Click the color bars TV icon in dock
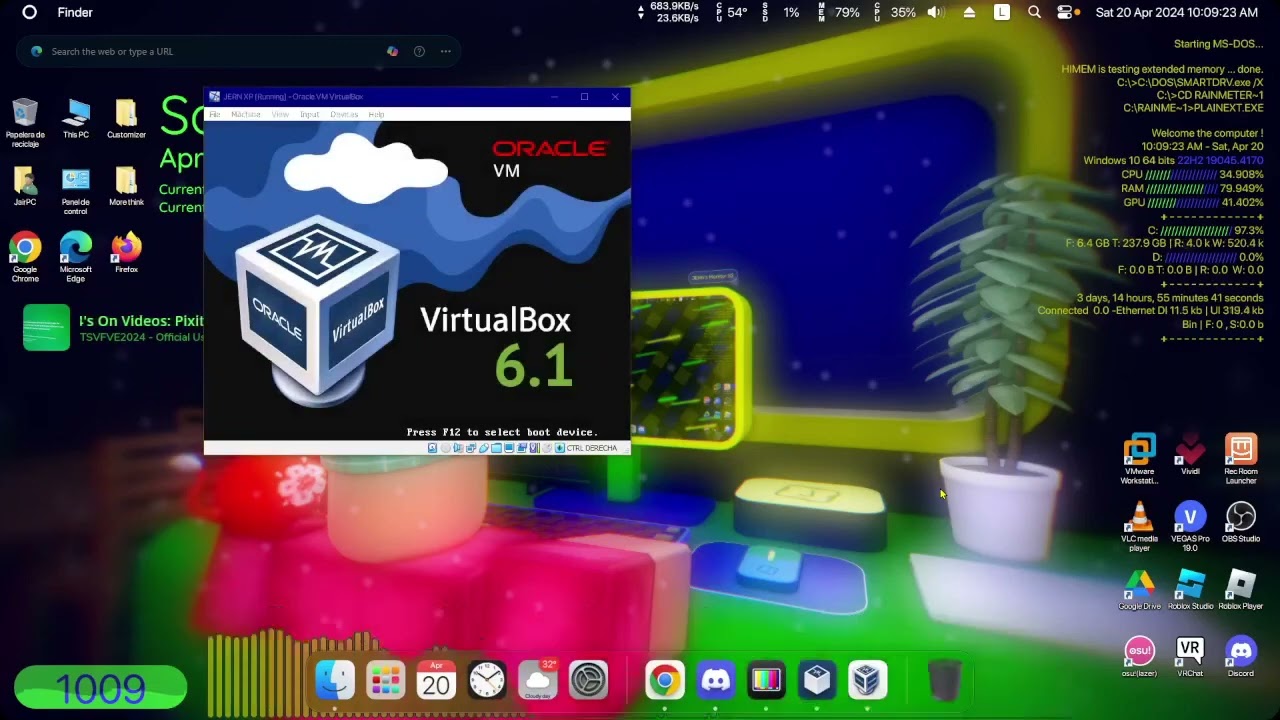Screen dimensions: 1280x720 766,681
